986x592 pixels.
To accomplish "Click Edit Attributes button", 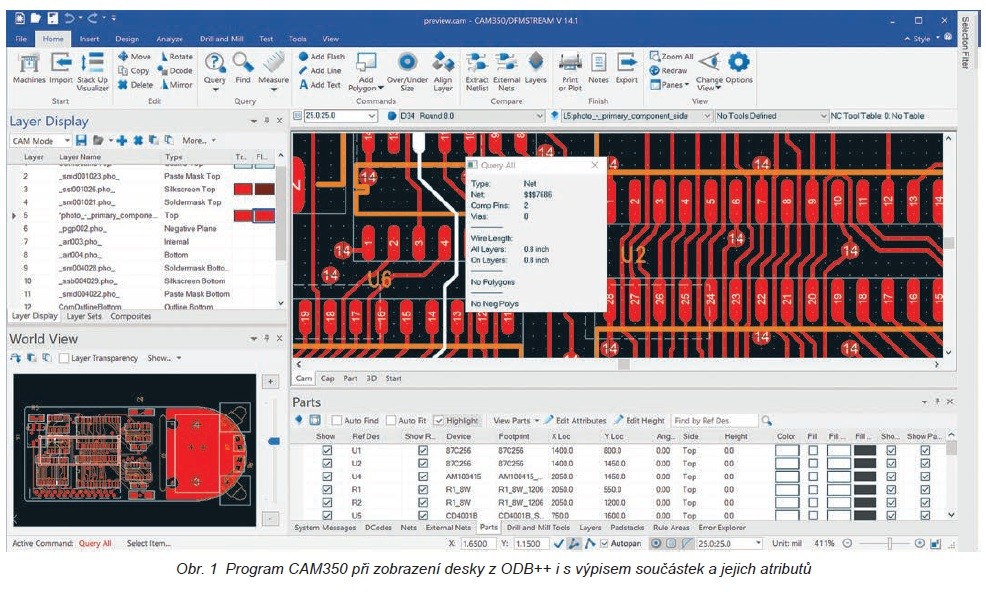I will [x=575, y=420].
